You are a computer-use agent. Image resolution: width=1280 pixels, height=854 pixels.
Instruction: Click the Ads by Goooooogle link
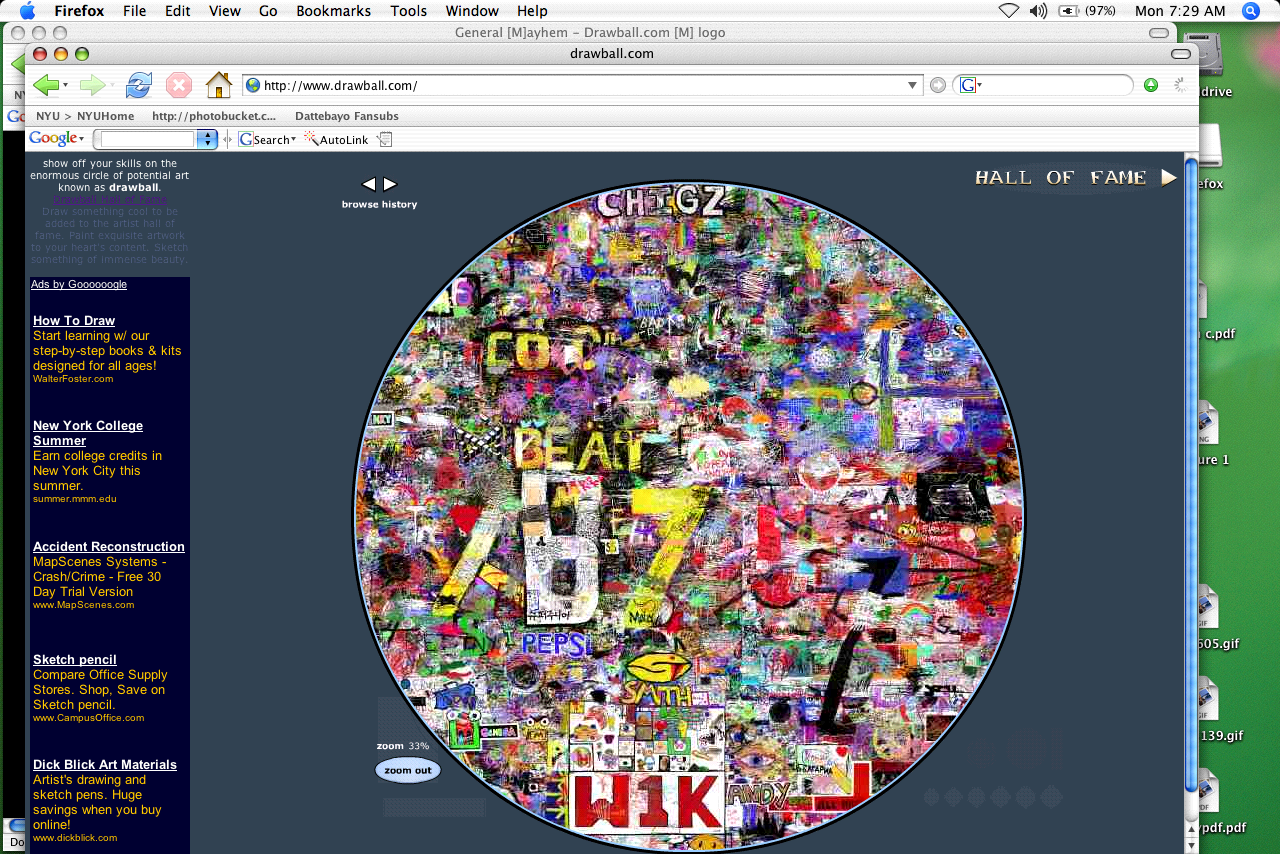(79, 284)
